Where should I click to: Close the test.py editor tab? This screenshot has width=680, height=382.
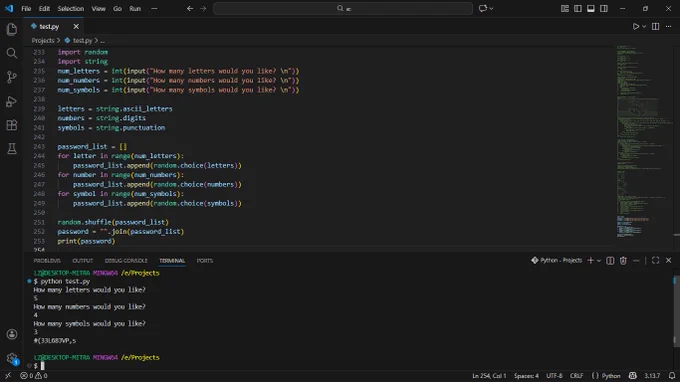click(76, 26)
